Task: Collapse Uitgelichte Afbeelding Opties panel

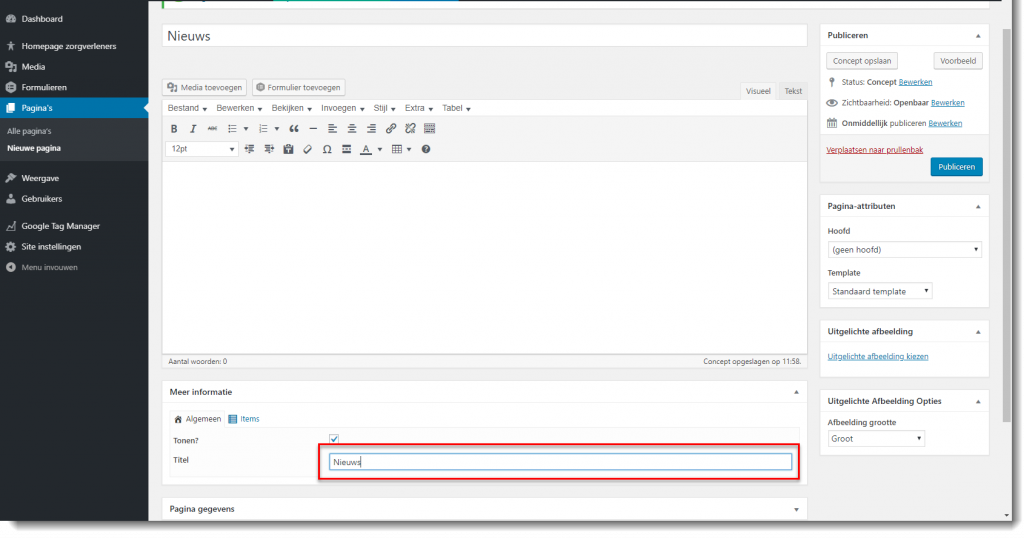Action: point(978,401)
